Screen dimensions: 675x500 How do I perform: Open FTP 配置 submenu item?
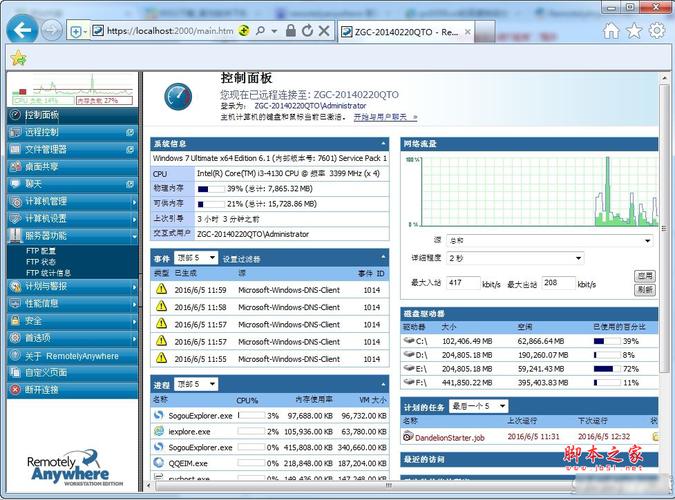(40, 251)
